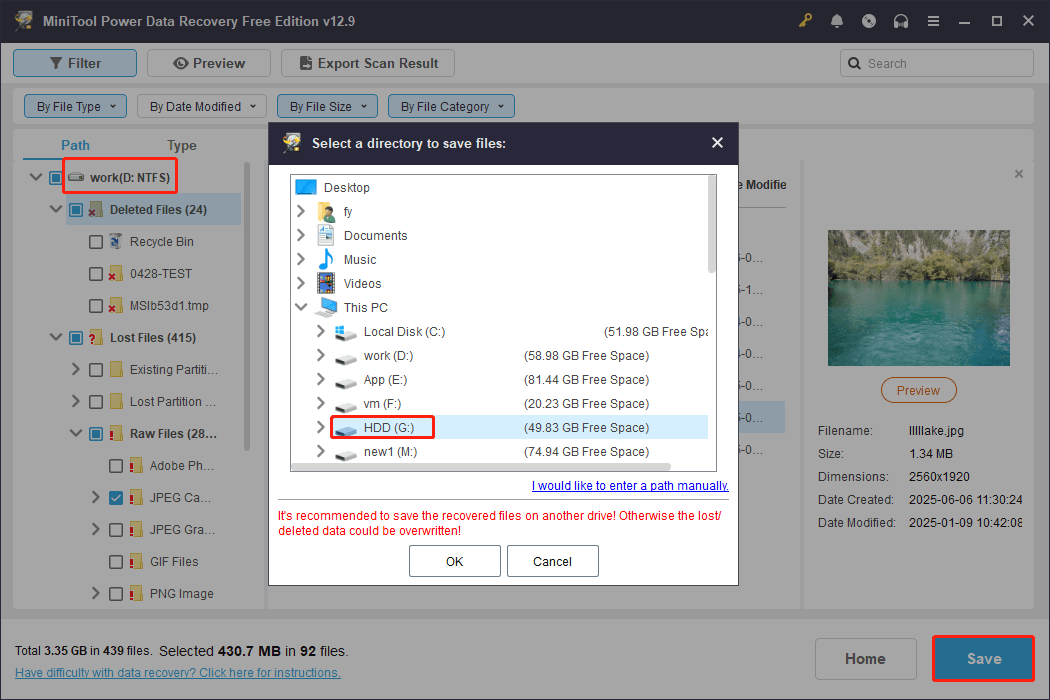The image size is (1050, 700).
Task: Click Export Scan Result
Action: coord(368,63)
